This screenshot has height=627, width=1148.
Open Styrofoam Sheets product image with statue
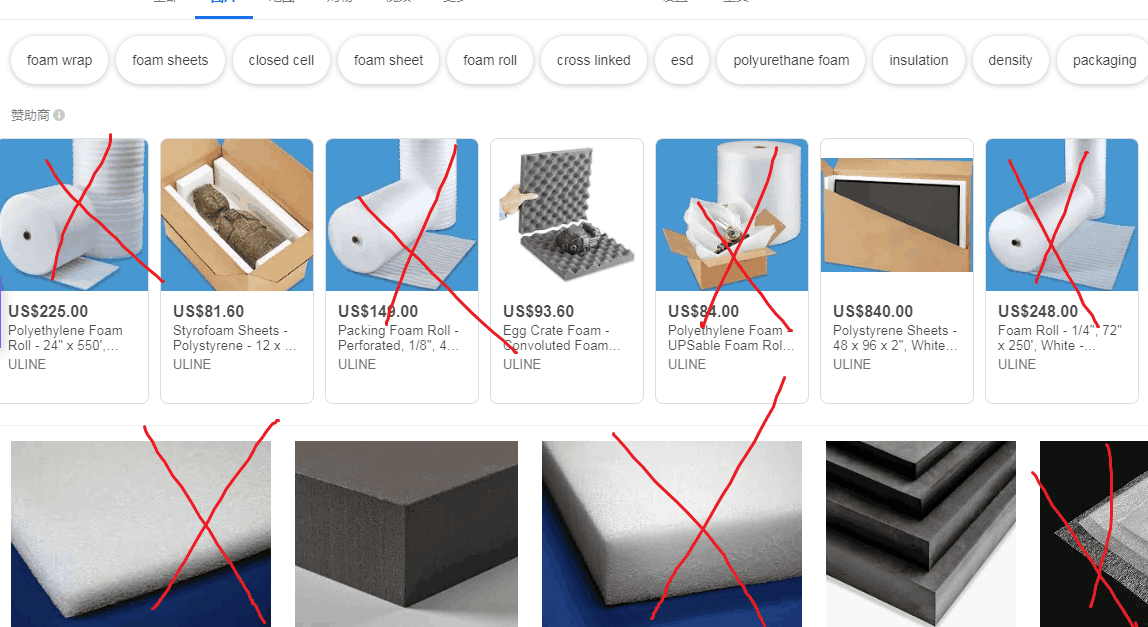(236, 215)
